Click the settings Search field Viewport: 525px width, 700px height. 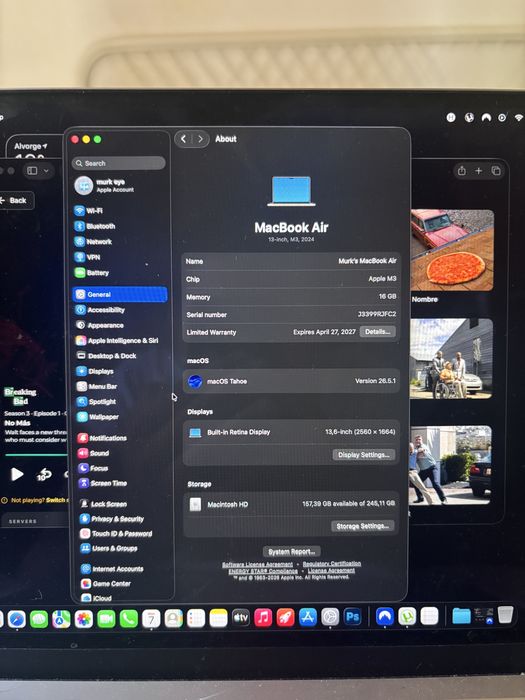coord(119,163)
